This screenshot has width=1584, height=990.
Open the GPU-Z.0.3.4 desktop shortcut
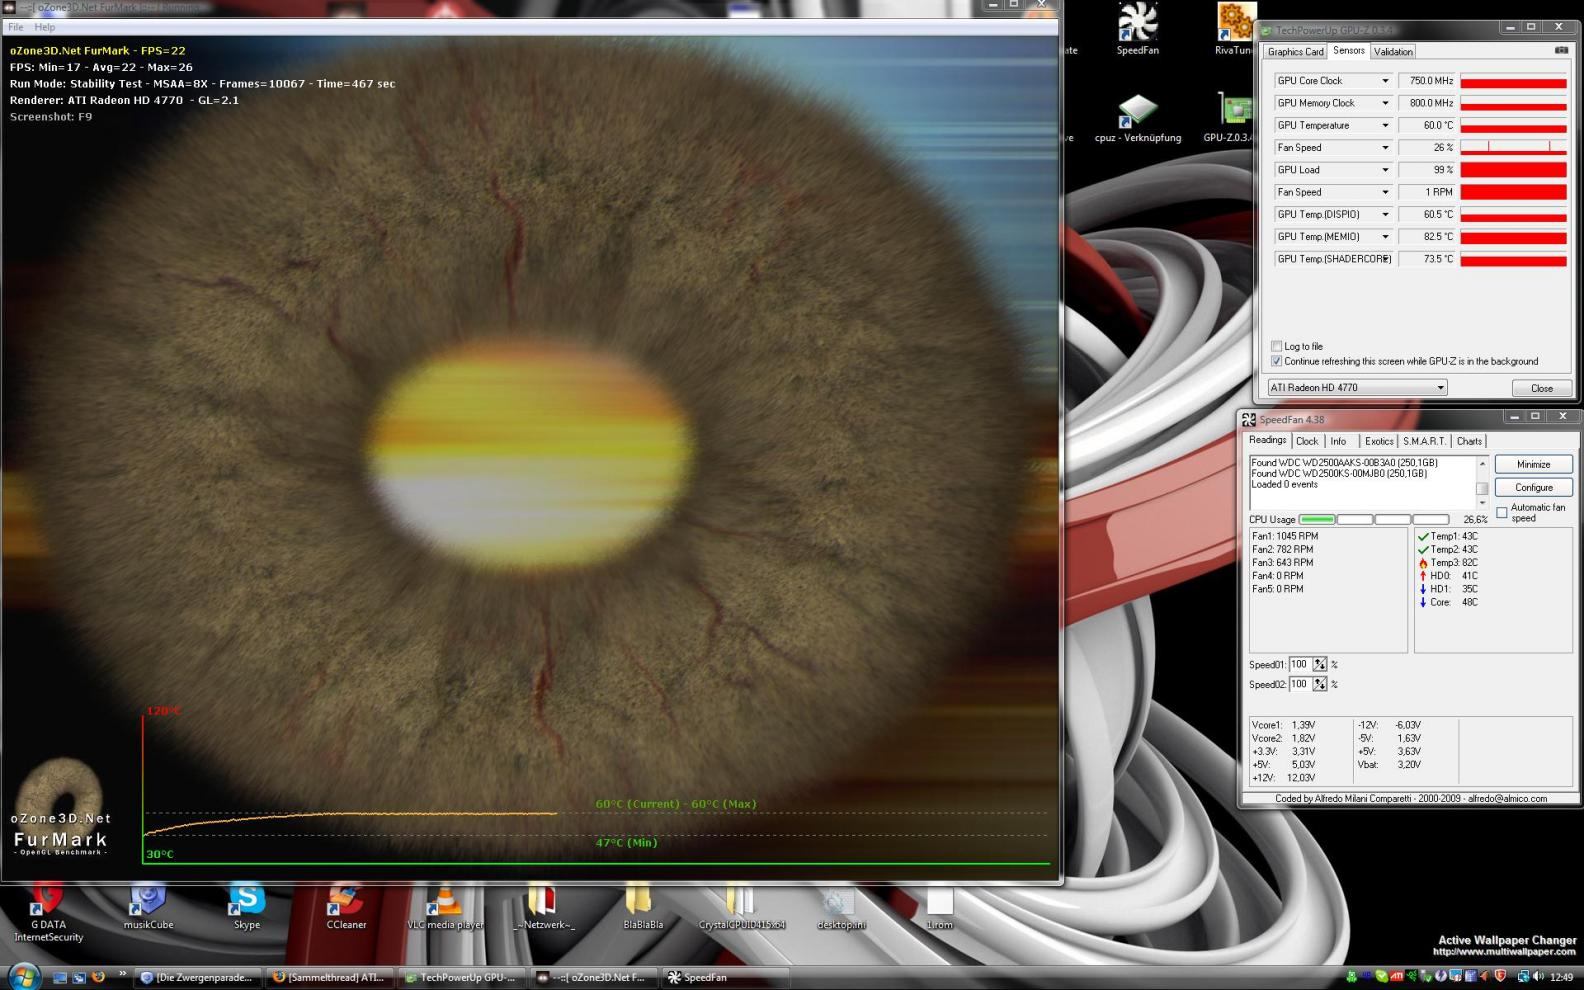click(1230, 117)
